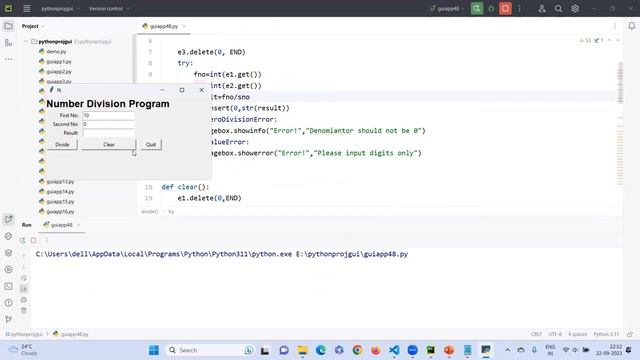The height and width of the screenshot is (360, 640).
Task: Clear the console with the trash icon
Action: 24,311
